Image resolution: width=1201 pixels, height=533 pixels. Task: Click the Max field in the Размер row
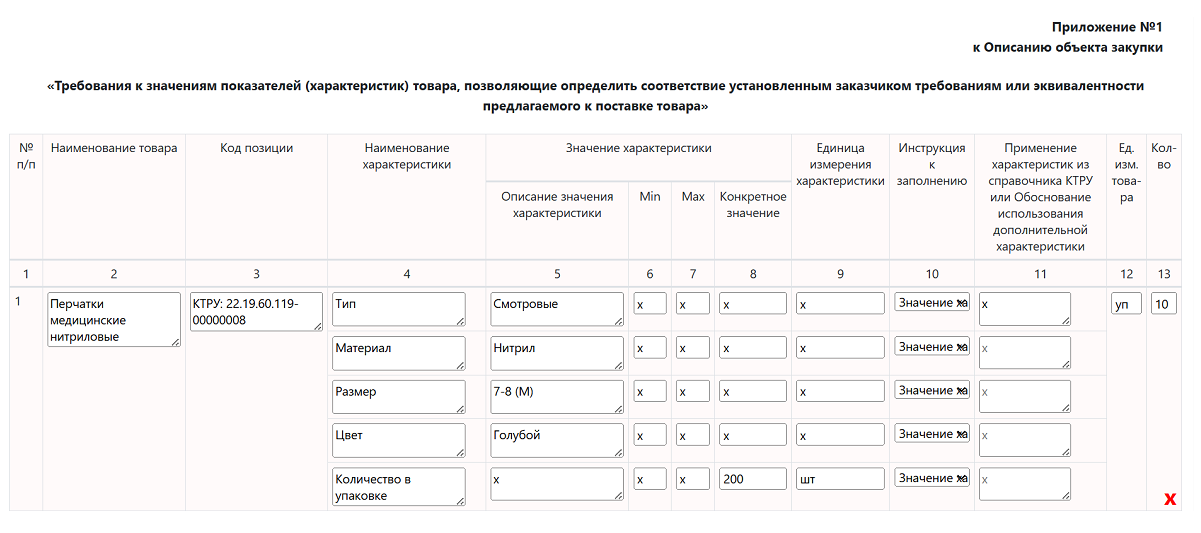pos(692,391)
